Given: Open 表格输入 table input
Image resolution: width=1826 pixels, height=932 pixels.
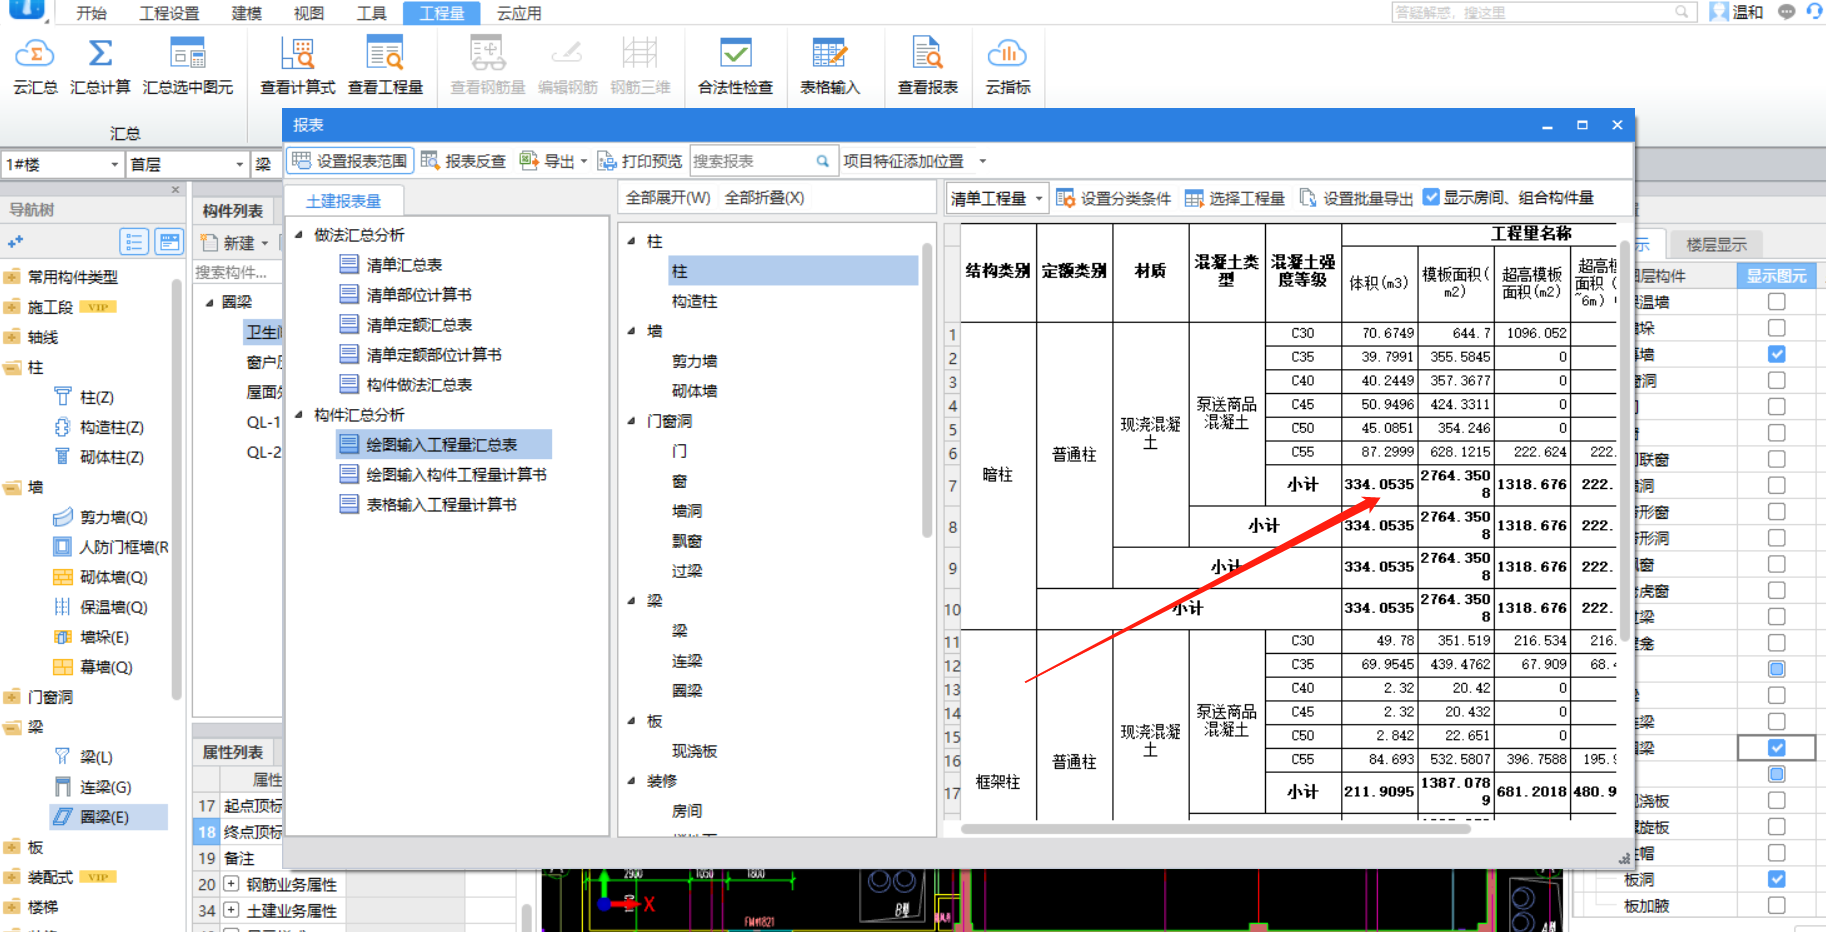Looking at the screenshot, I should pos(830,66).
